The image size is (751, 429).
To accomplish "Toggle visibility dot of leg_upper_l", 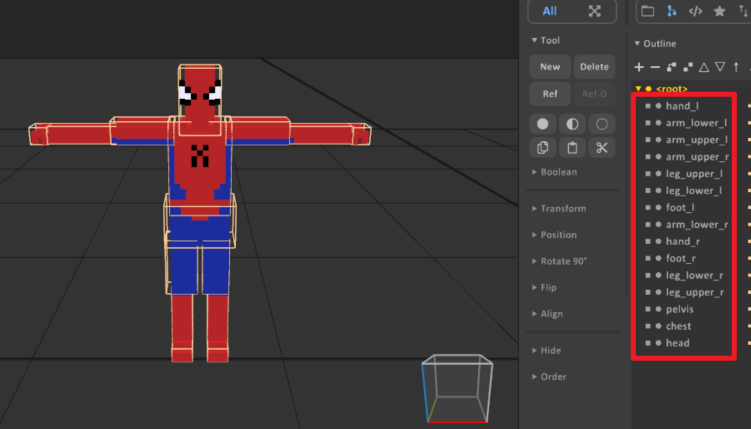I will [659, 174].
